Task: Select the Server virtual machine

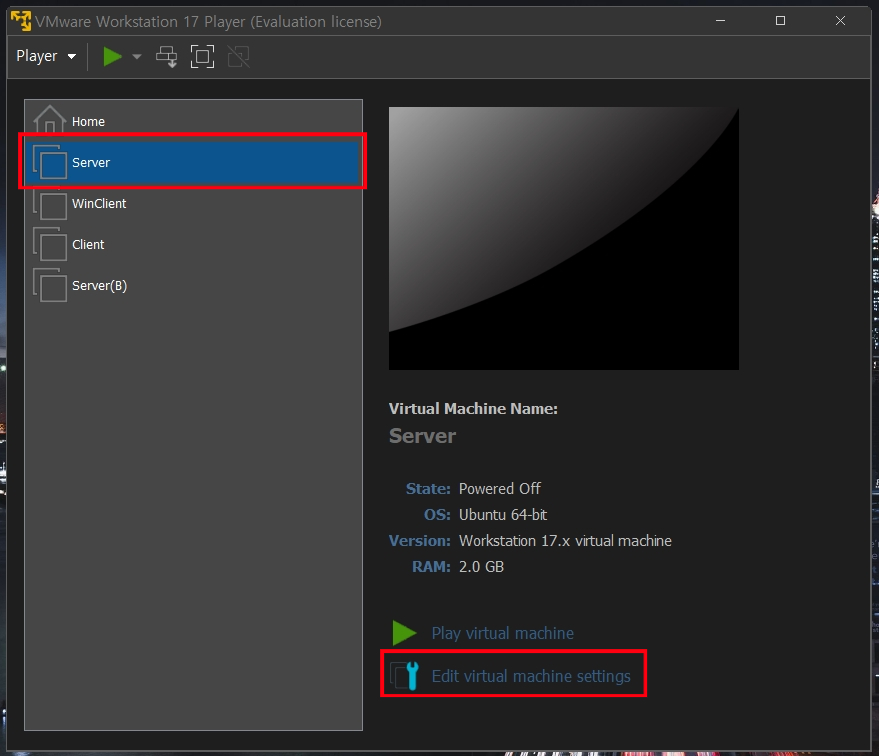Action: (193, 162)
